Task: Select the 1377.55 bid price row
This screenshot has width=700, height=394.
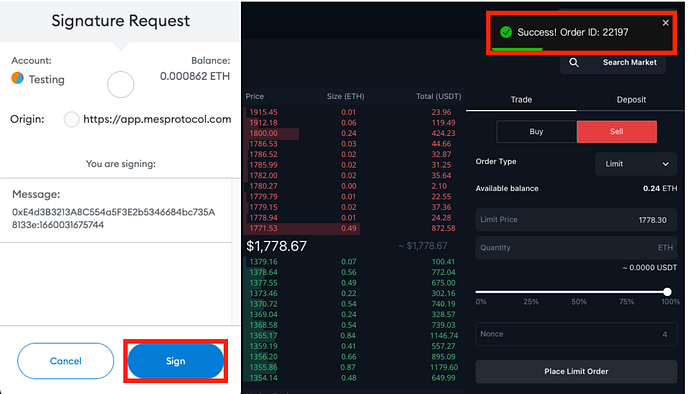Action: [354, 283]
